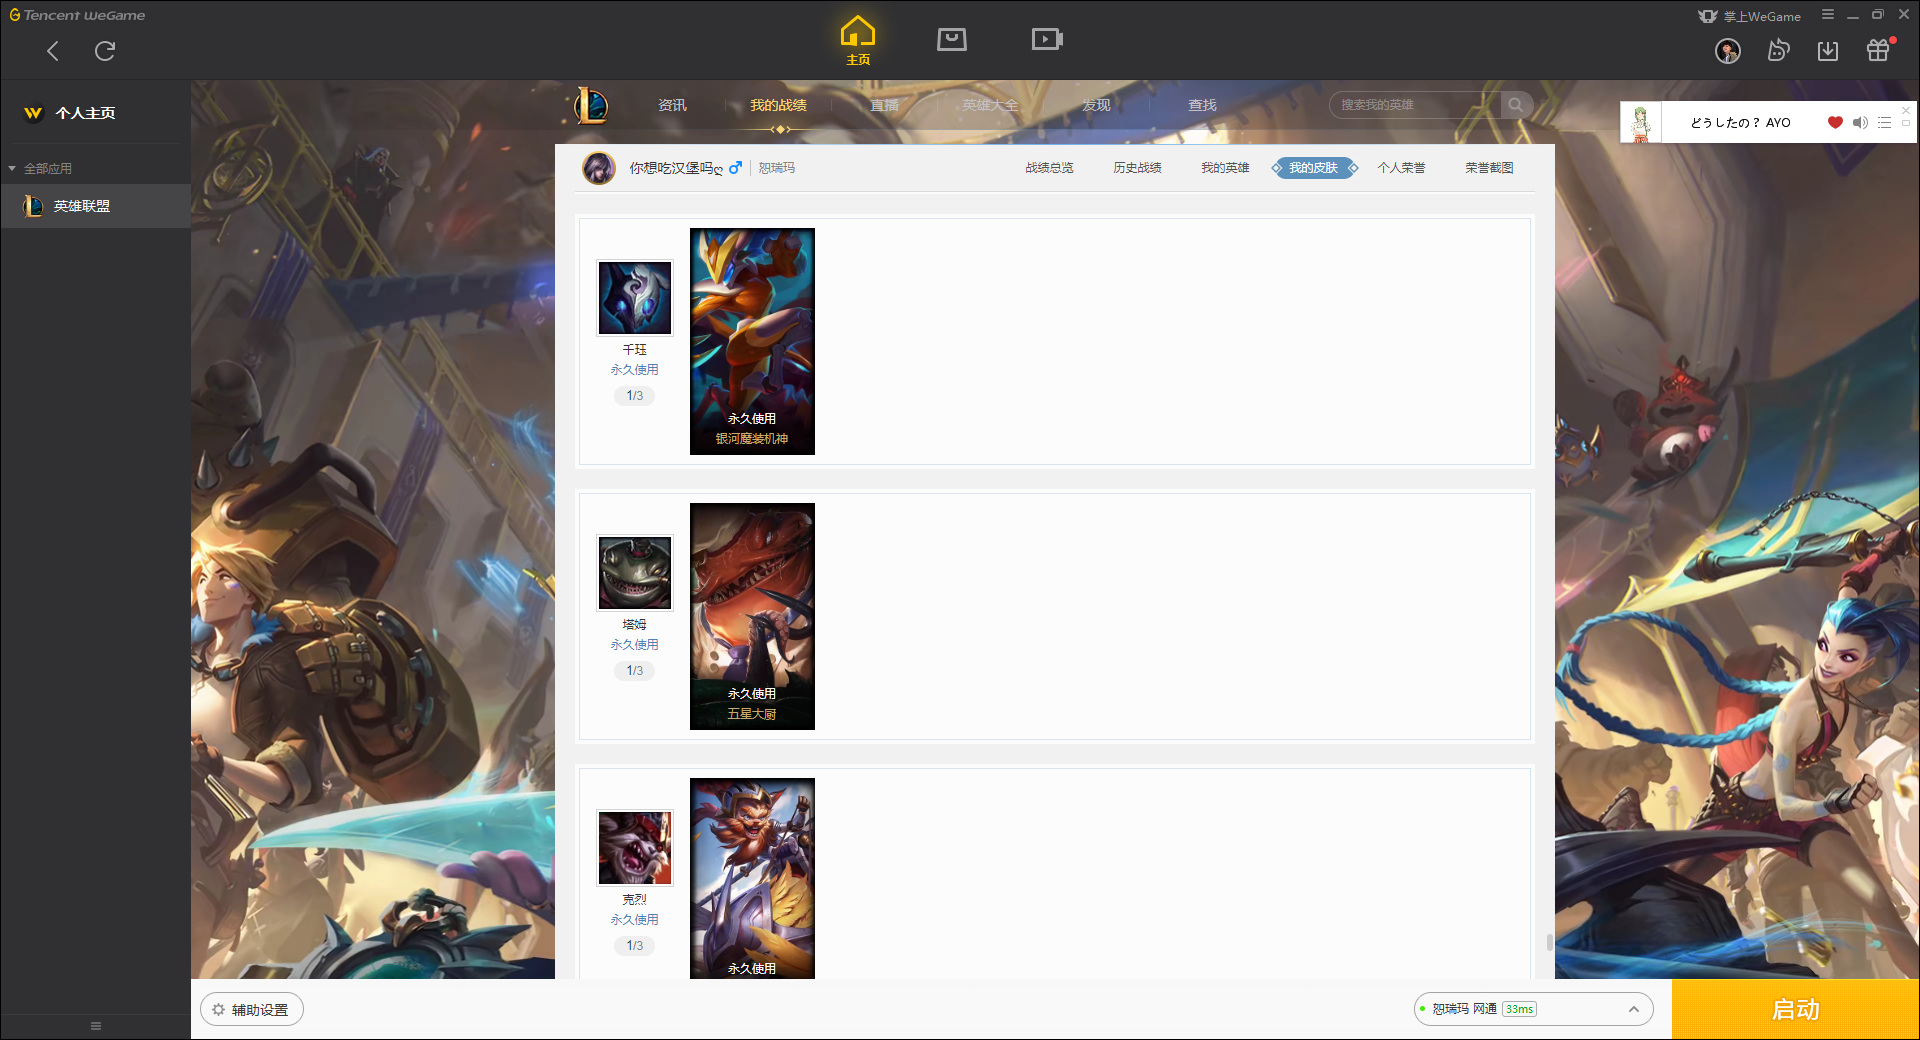Open the WeGame hamburger menu icon
1920x1040 pixels.
pos(1828,15)
